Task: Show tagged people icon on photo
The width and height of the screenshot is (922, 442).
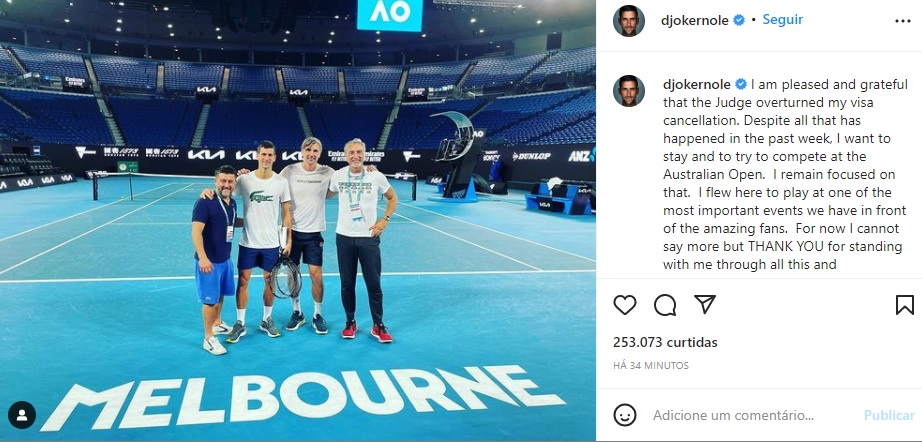Action: (22, 415)
